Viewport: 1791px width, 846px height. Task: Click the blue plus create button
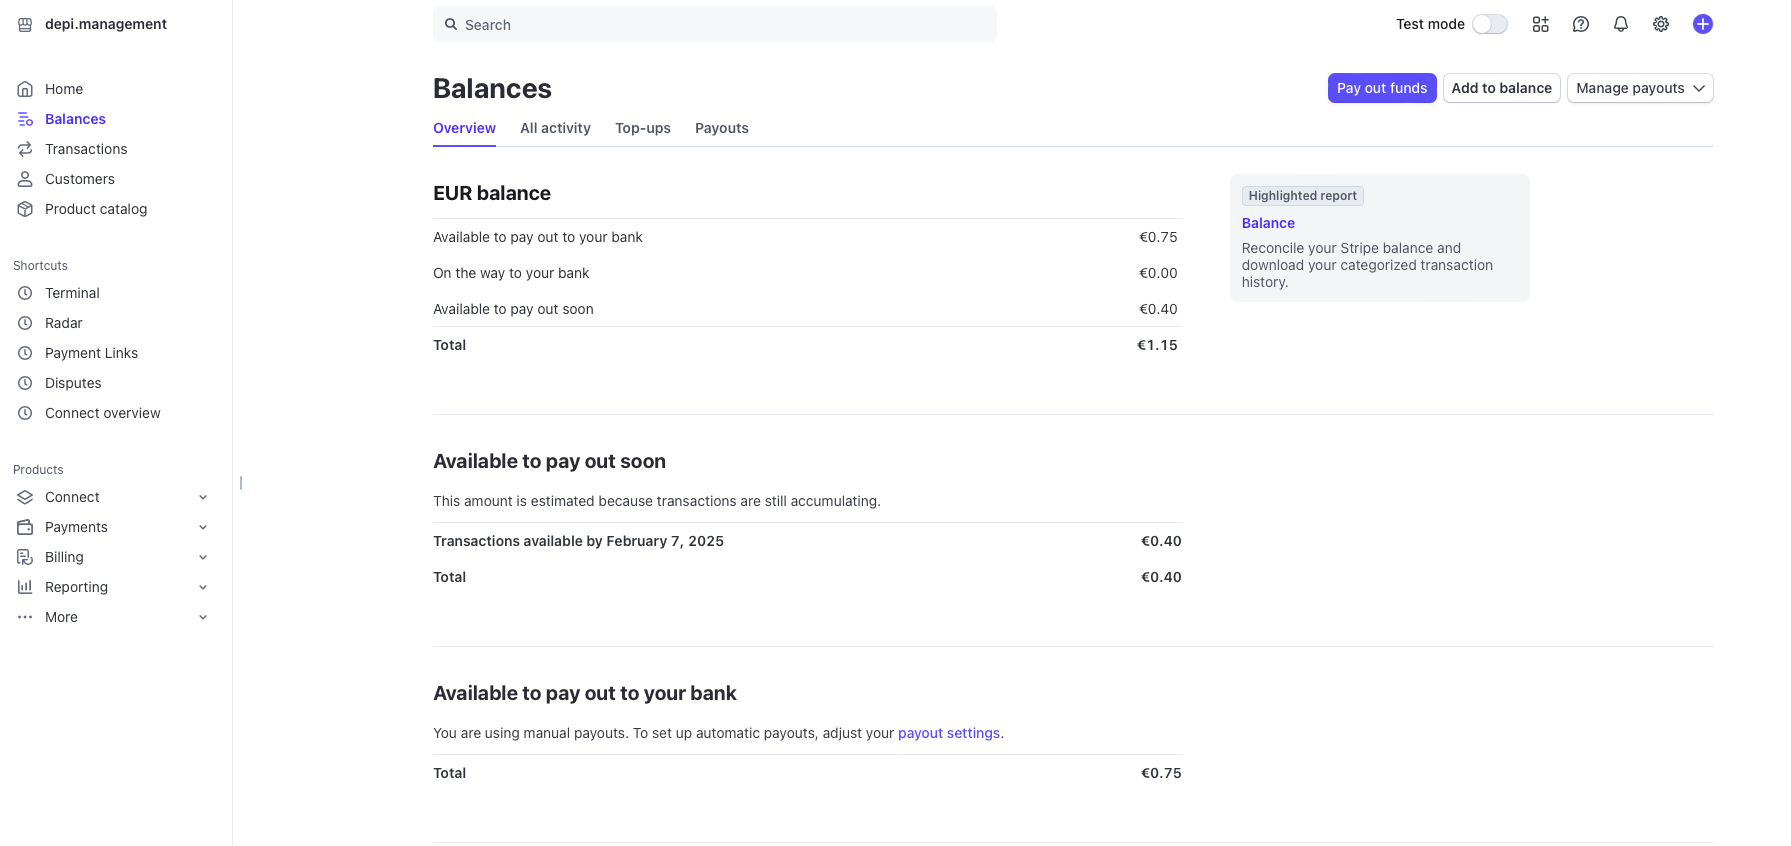(x=1703, y=24)
